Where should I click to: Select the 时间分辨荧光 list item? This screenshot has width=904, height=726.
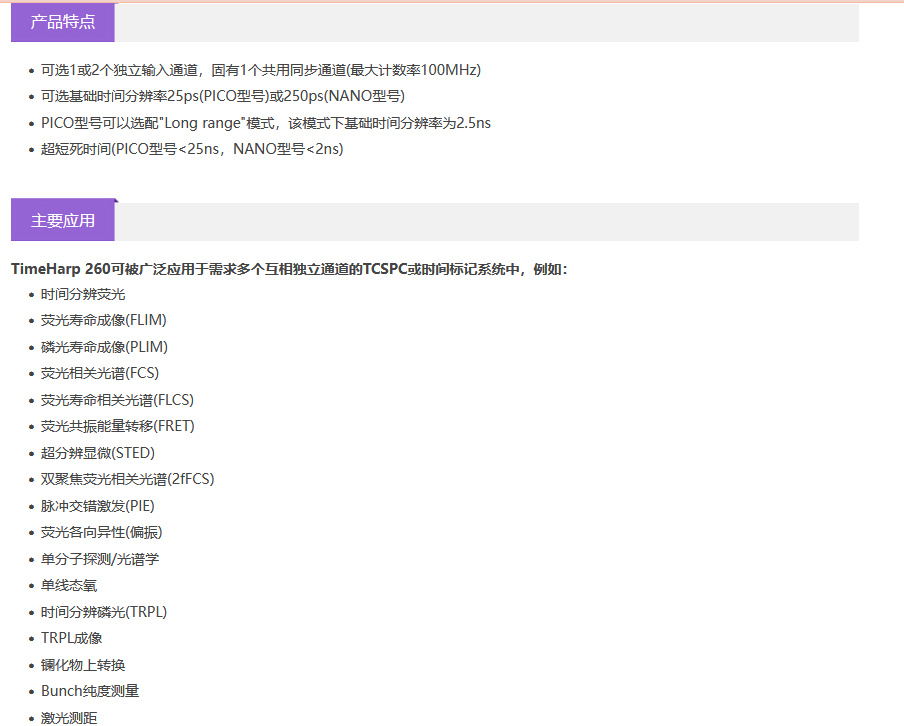[x=83, y=294]
